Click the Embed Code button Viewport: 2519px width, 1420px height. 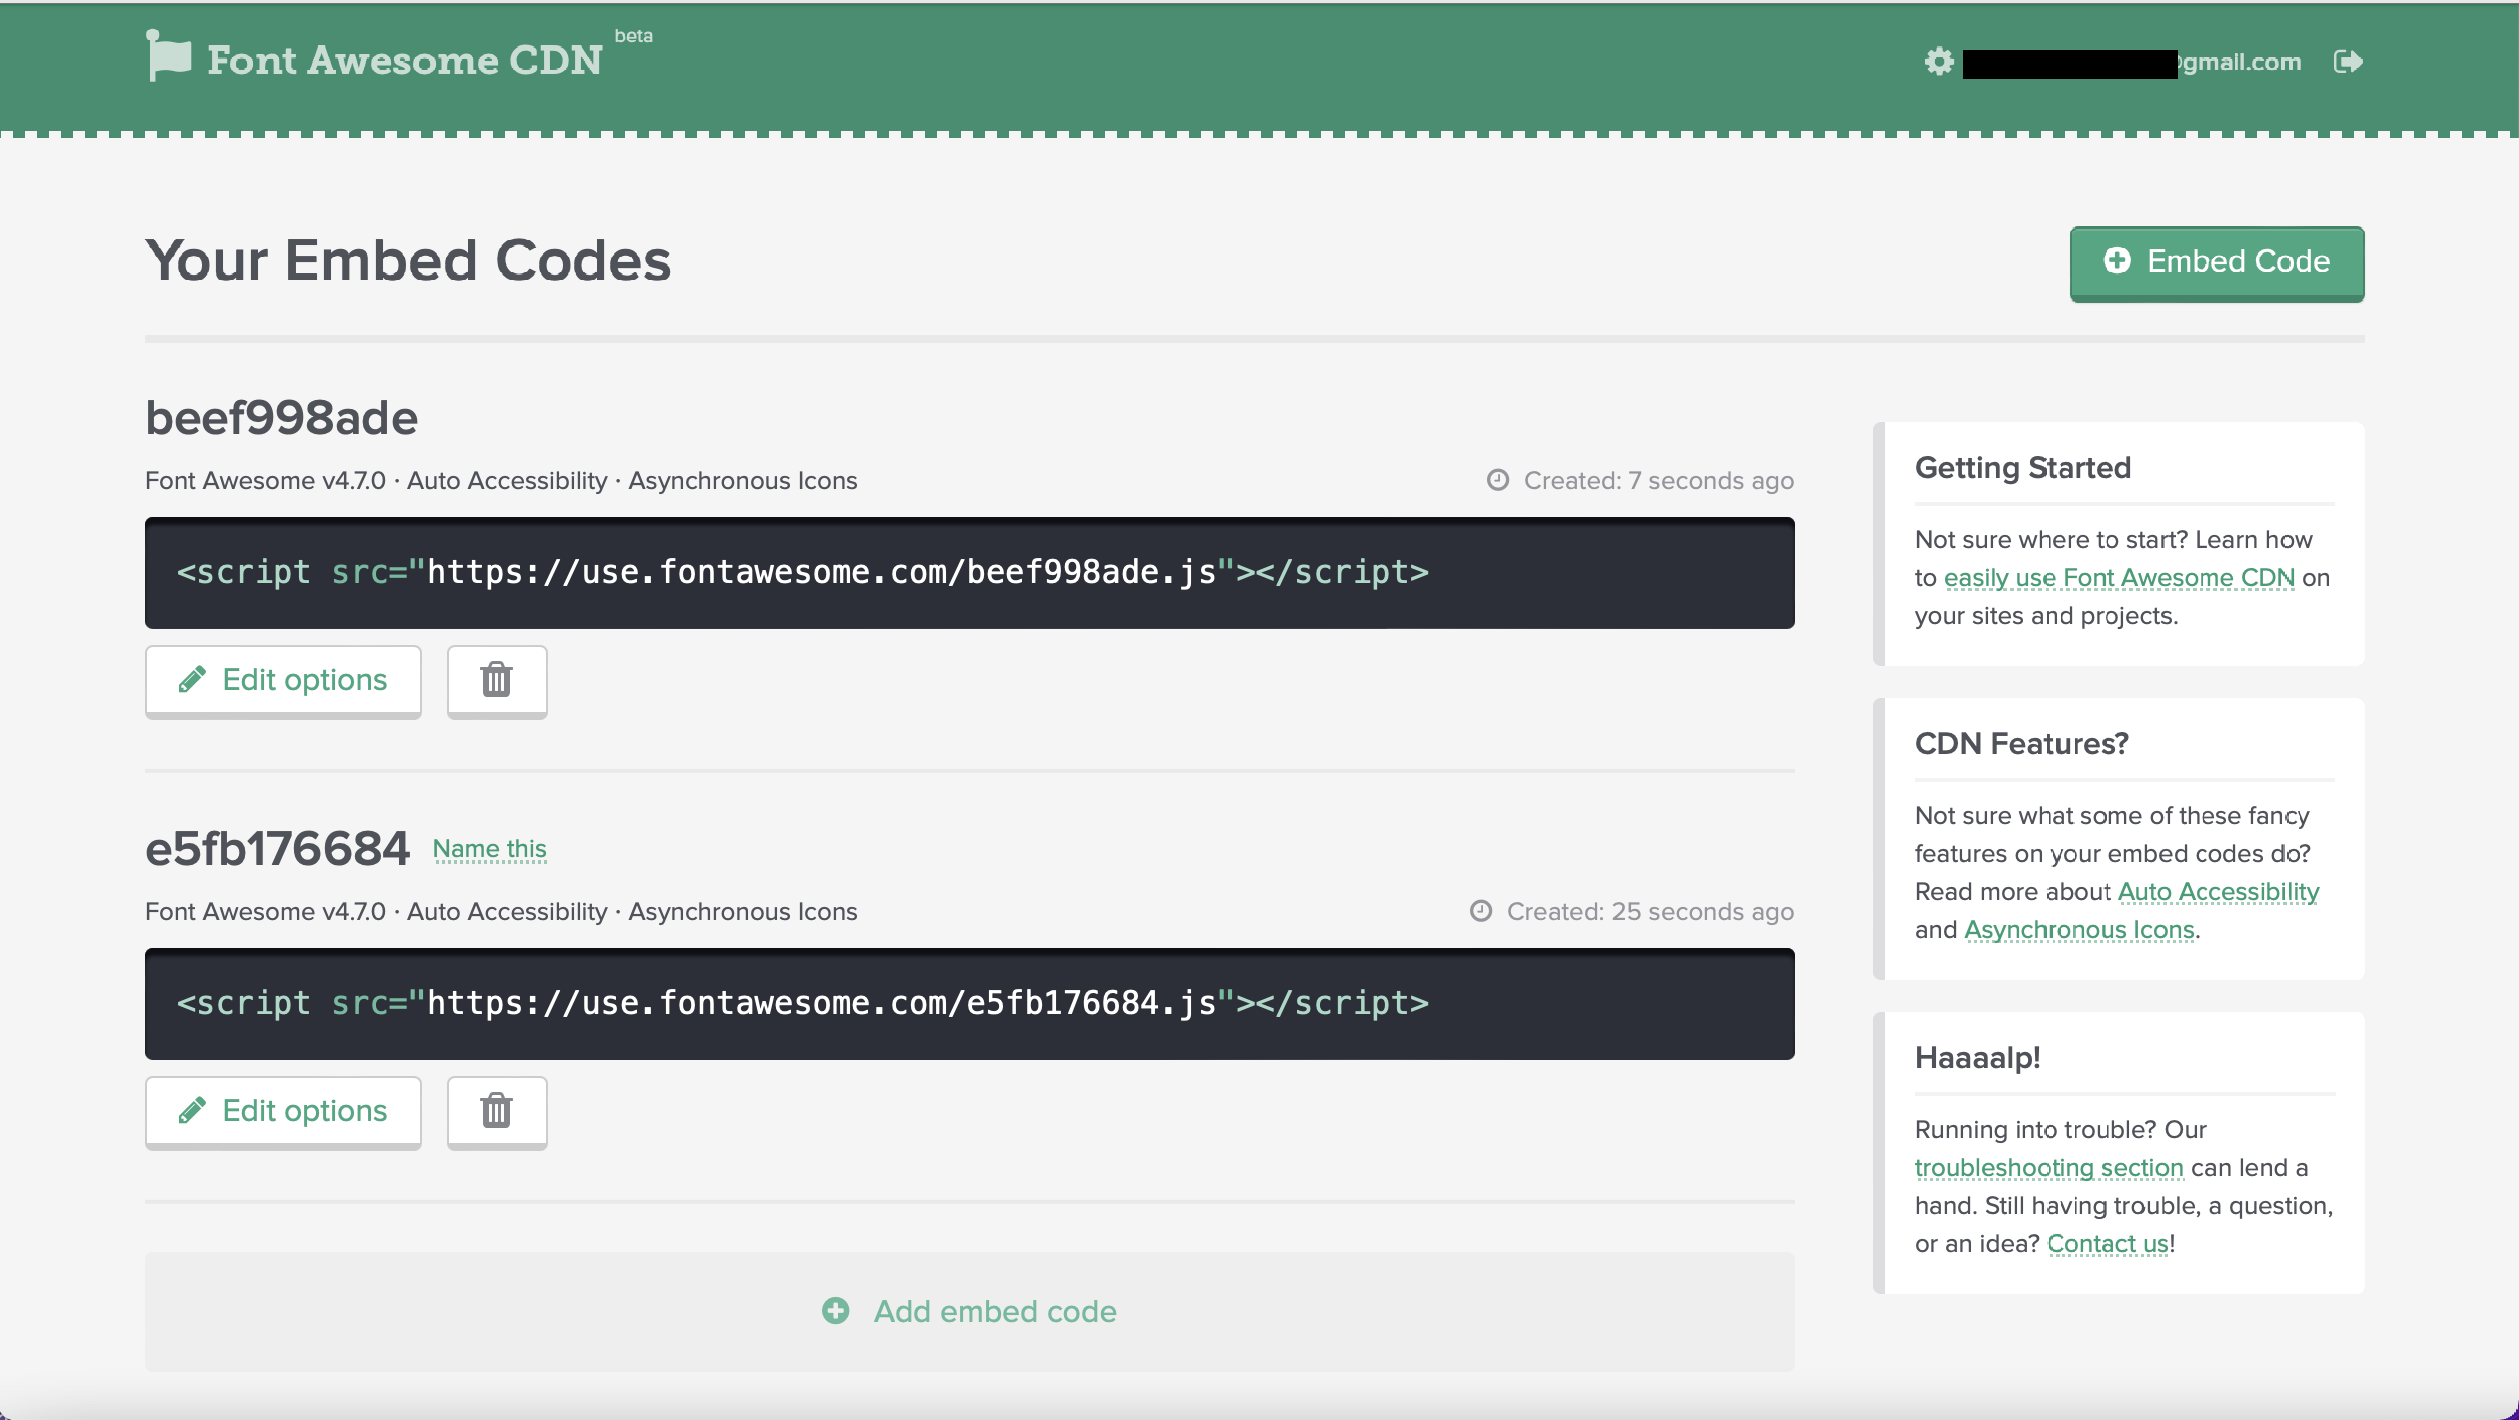coord(2217,263)
